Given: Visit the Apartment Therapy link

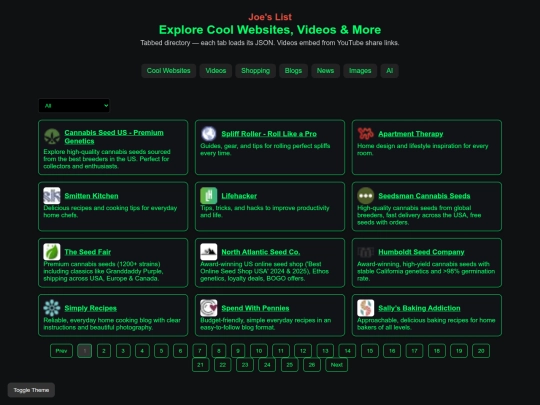Looking at the screenshot, I should pyautogui.click(x=411, y=134).
